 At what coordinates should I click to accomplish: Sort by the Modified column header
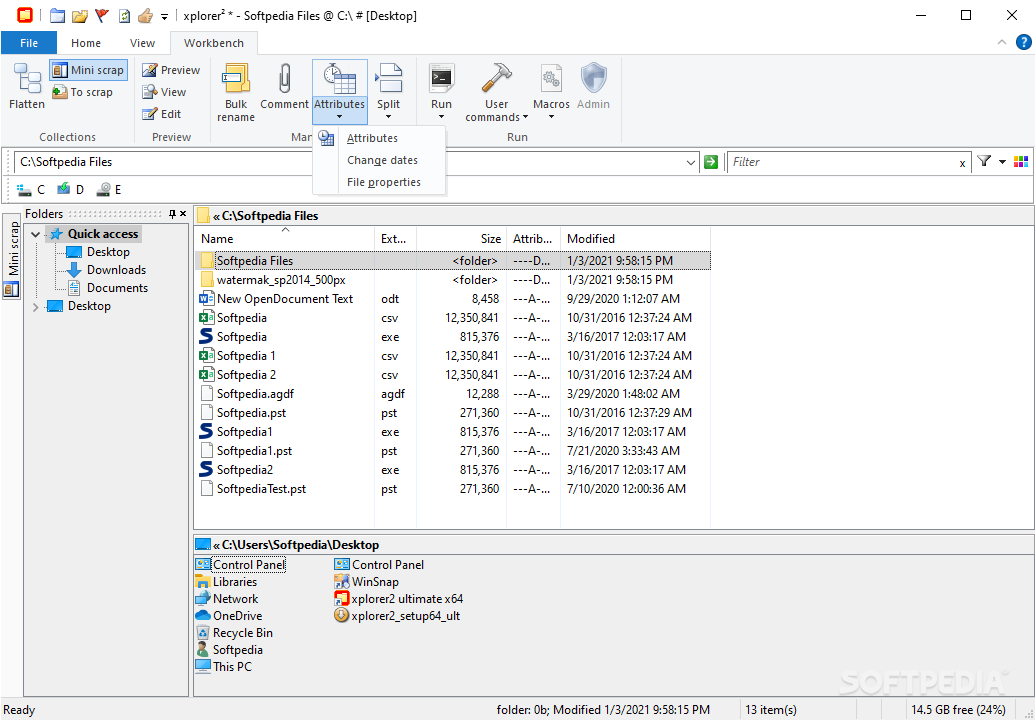[635, 239]
